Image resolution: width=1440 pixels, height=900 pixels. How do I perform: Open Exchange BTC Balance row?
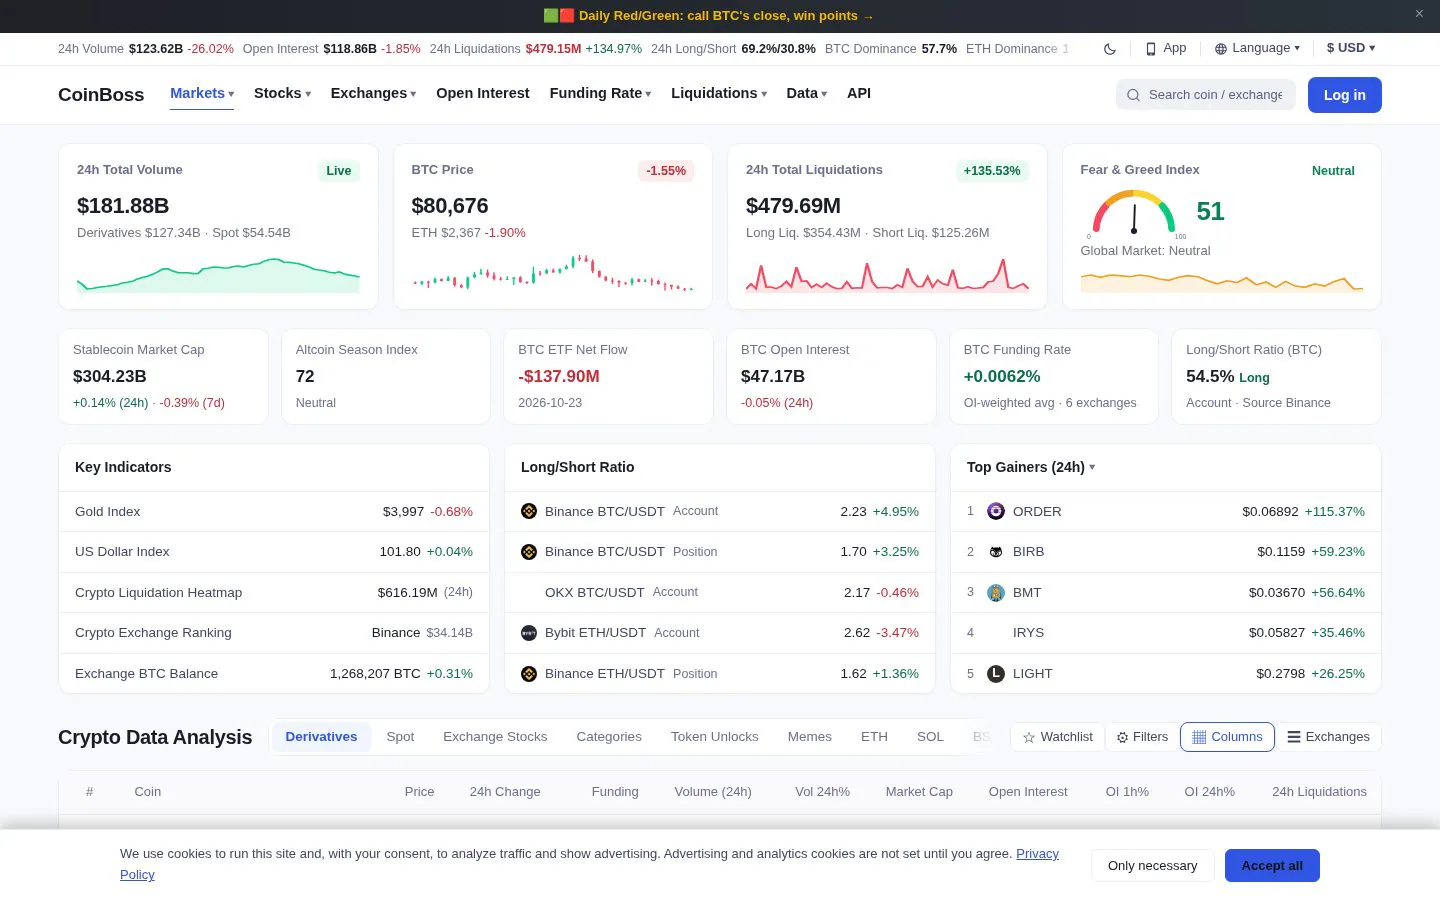274,674
